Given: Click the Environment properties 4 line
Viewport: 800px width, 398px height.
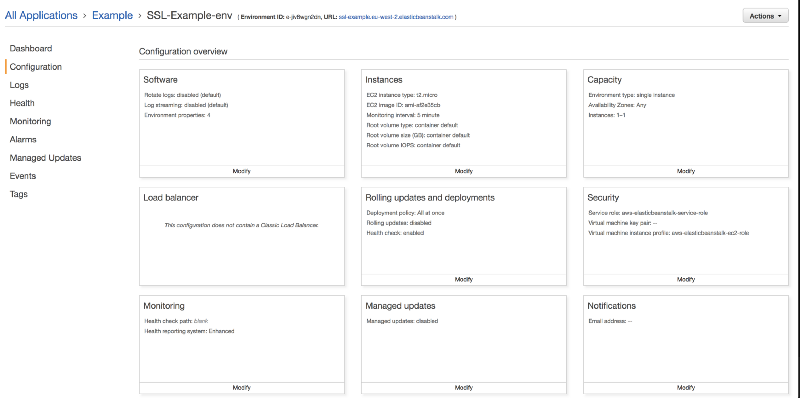Looking at the screenshot, I should coord(177,115).
